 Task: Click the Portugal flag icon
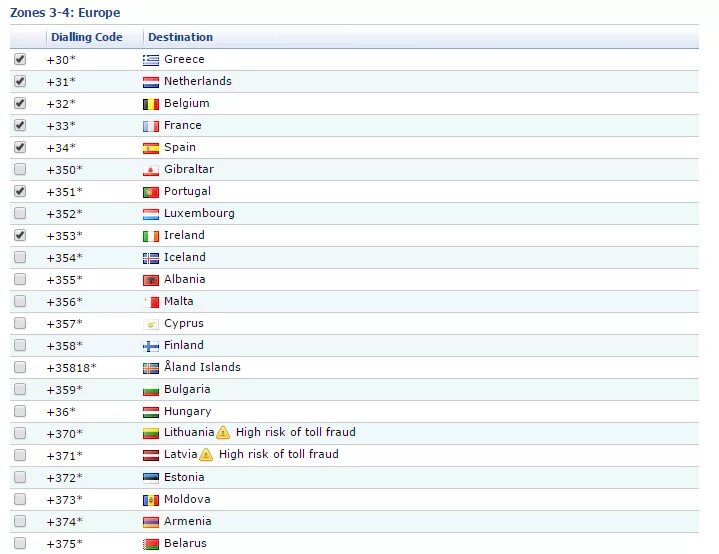coord(151,192)
